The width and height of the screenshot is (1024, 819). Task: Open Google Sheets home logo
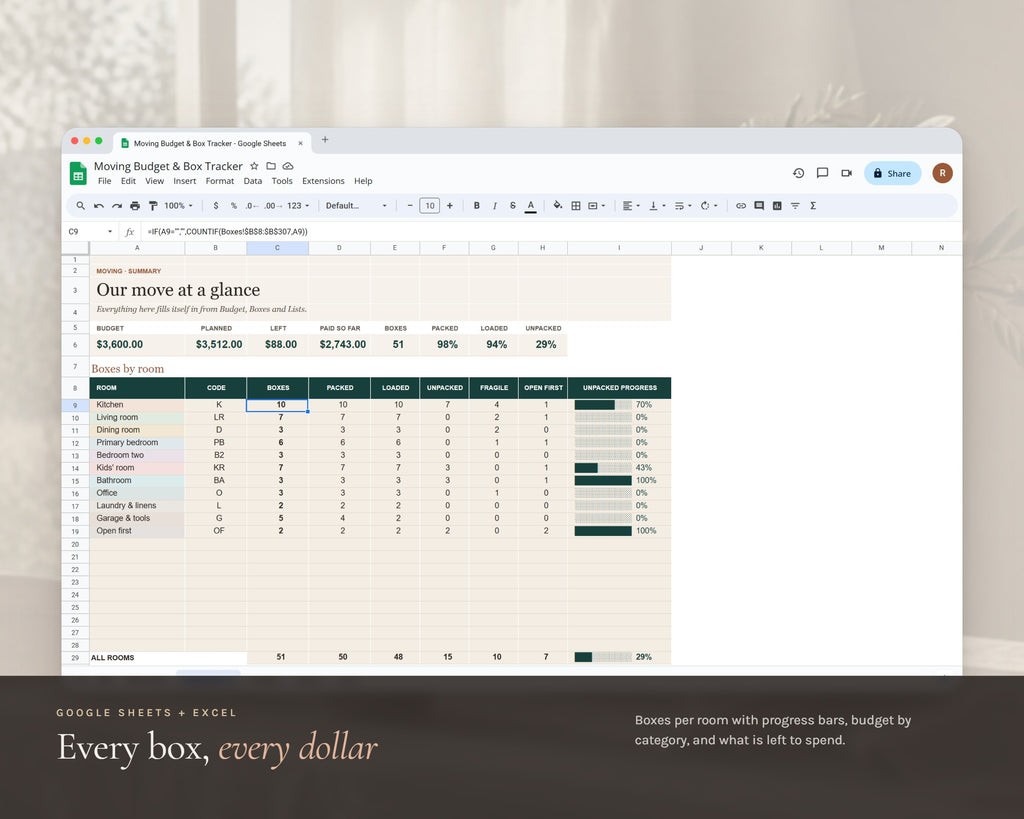(78, 173)
